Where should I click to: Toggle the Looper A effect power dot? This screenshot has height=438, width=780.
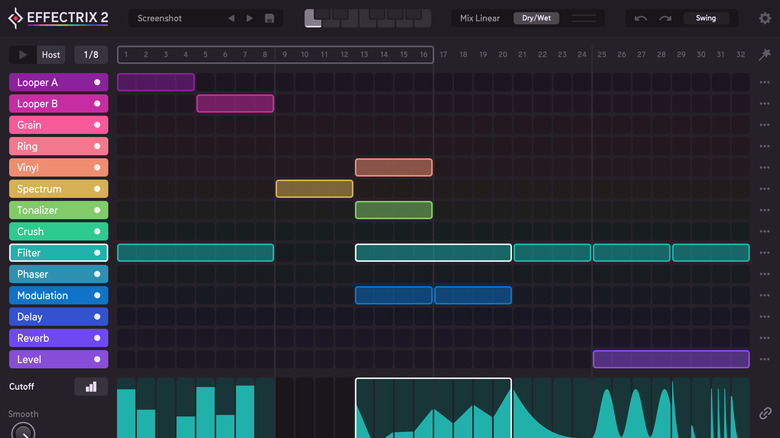pos(97,83)
